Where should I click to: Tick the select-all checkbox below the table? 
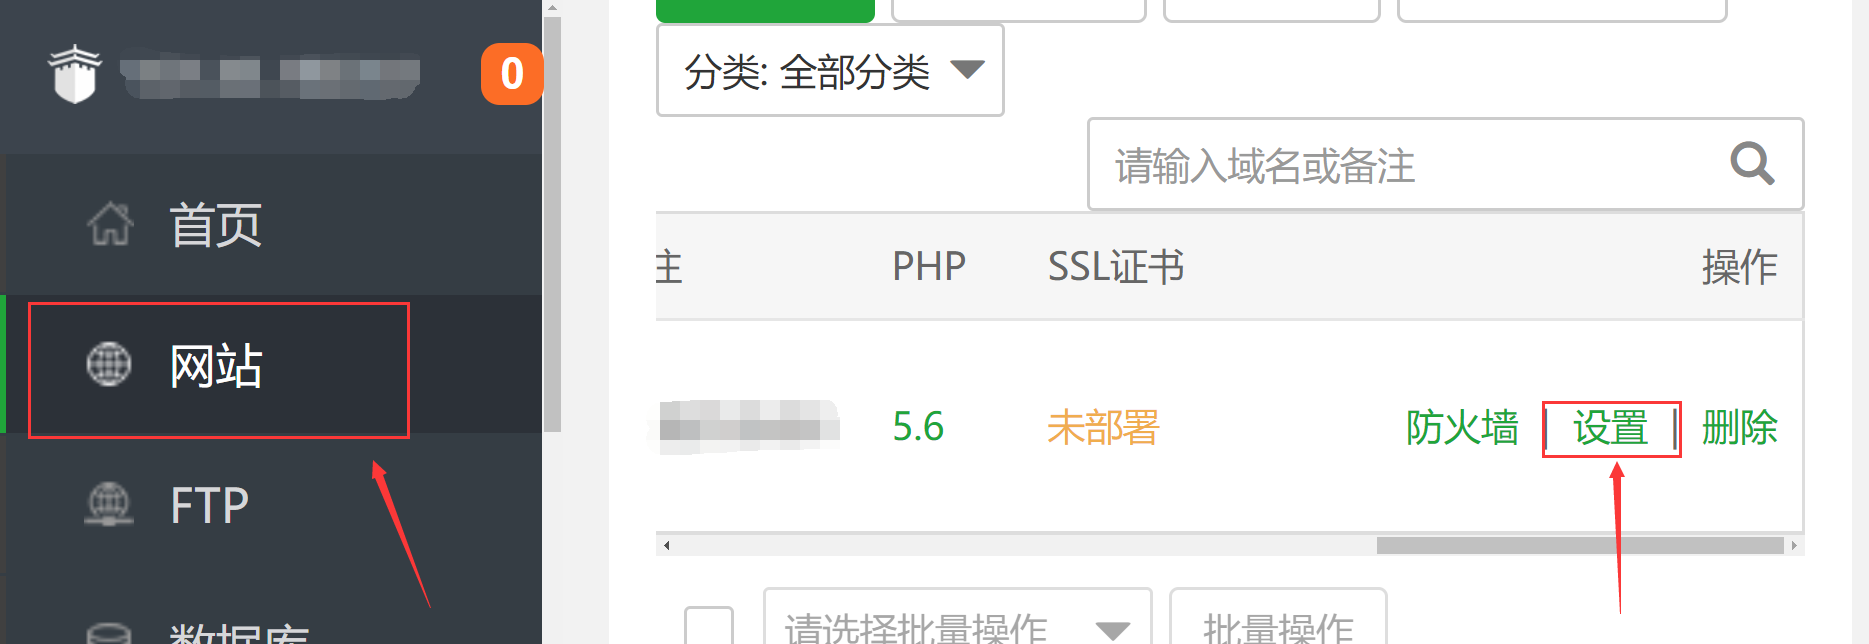click(x=709, y=626)
